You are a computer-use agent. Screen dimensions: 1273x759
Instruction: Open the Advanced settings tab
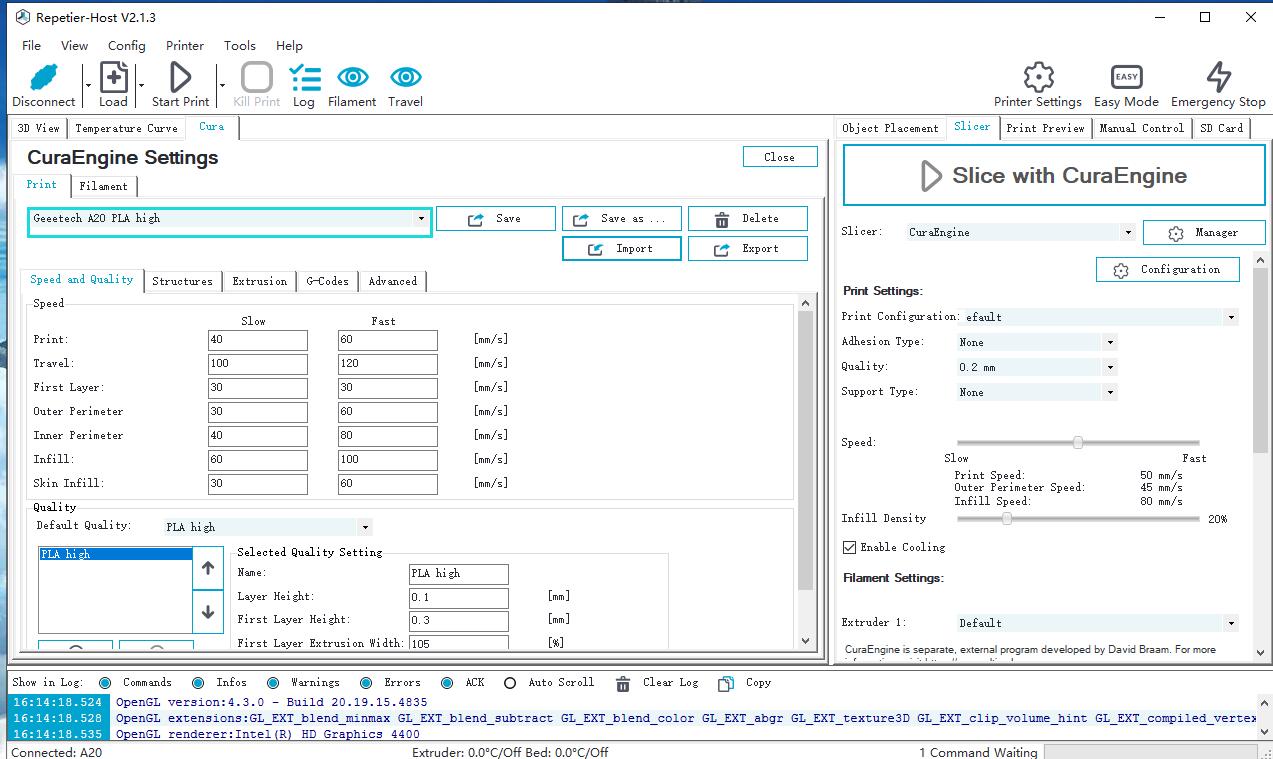coord(393,282)
